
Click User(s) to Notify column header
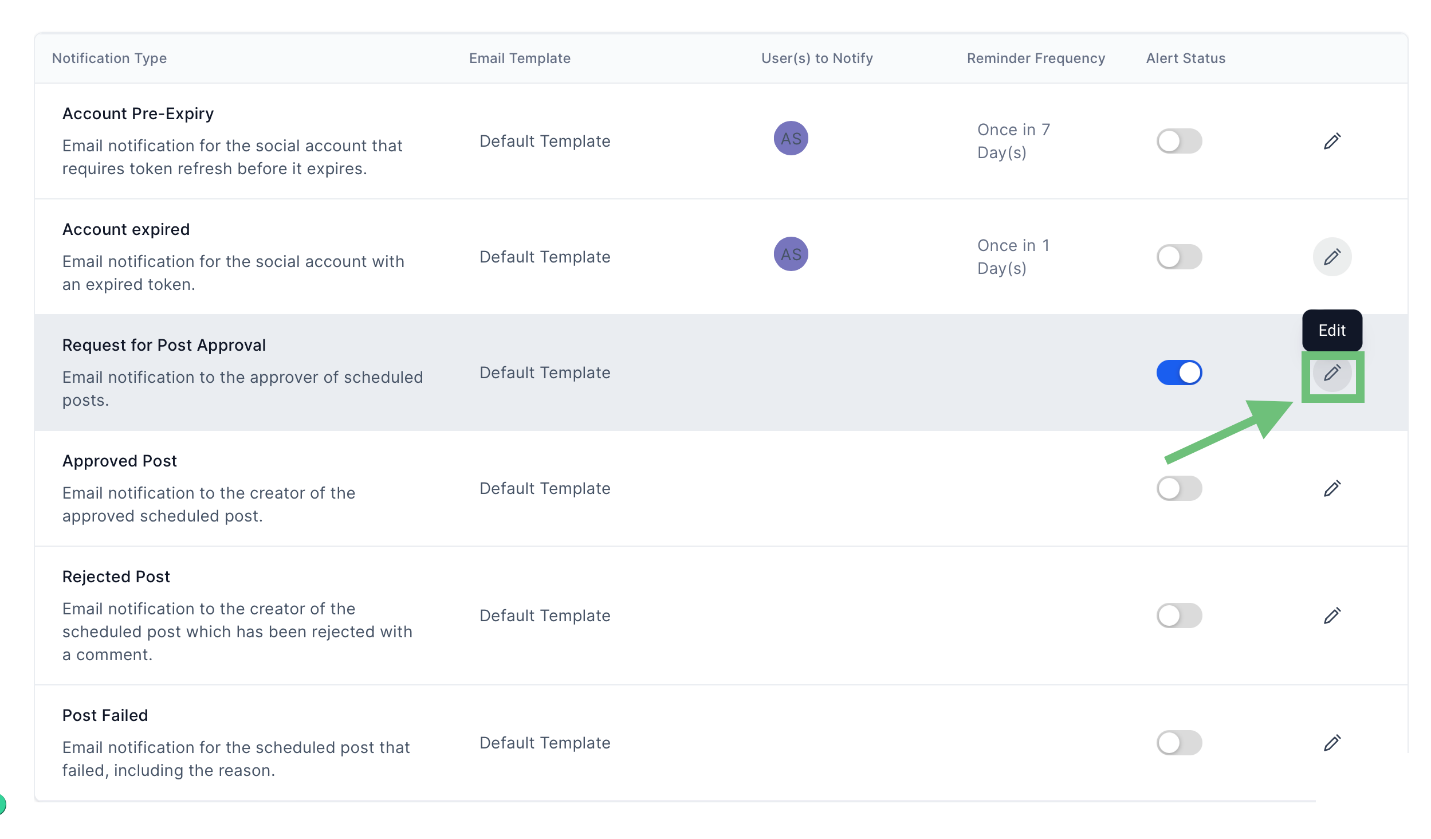(x=817, y=58)
